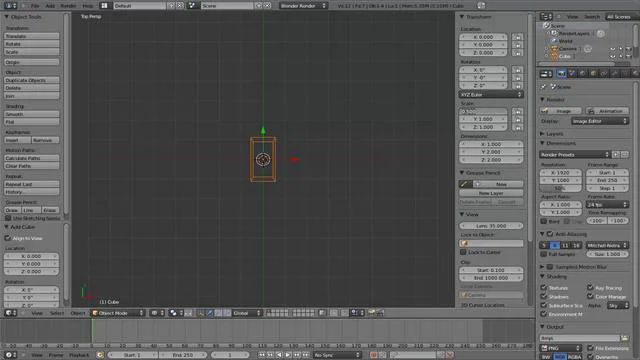
Task: Open the XYZ Euler rotation mode dropdown
Action: pyautogui.click(x=491, y=95)
